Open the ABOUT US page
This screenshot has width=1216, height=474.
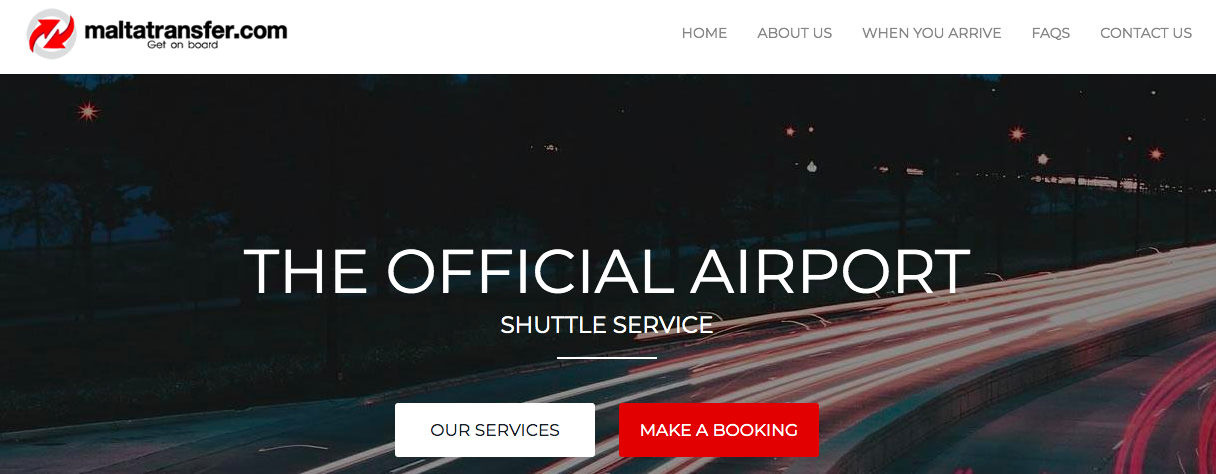tap(794, 33)
